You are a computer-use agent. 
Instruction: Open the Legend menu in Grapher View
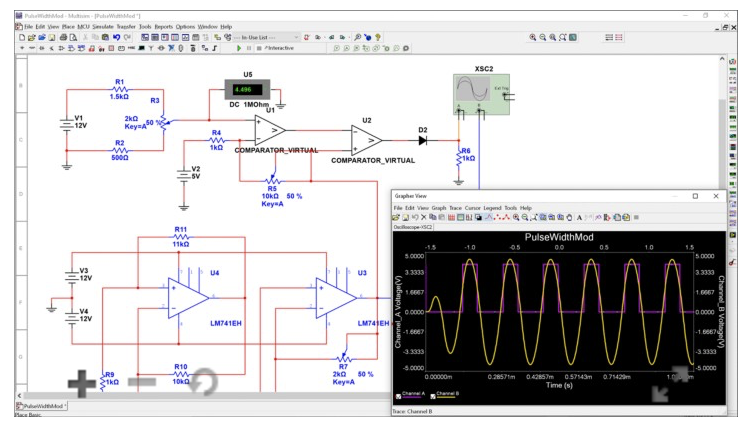pos(492,208)
